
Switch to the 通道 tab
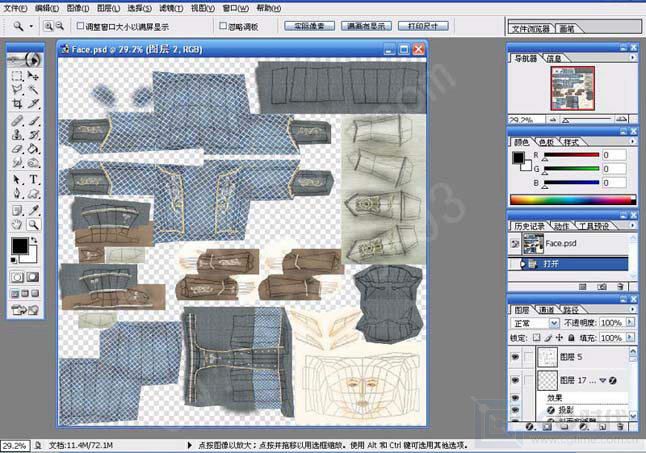[x=547, y=310]
